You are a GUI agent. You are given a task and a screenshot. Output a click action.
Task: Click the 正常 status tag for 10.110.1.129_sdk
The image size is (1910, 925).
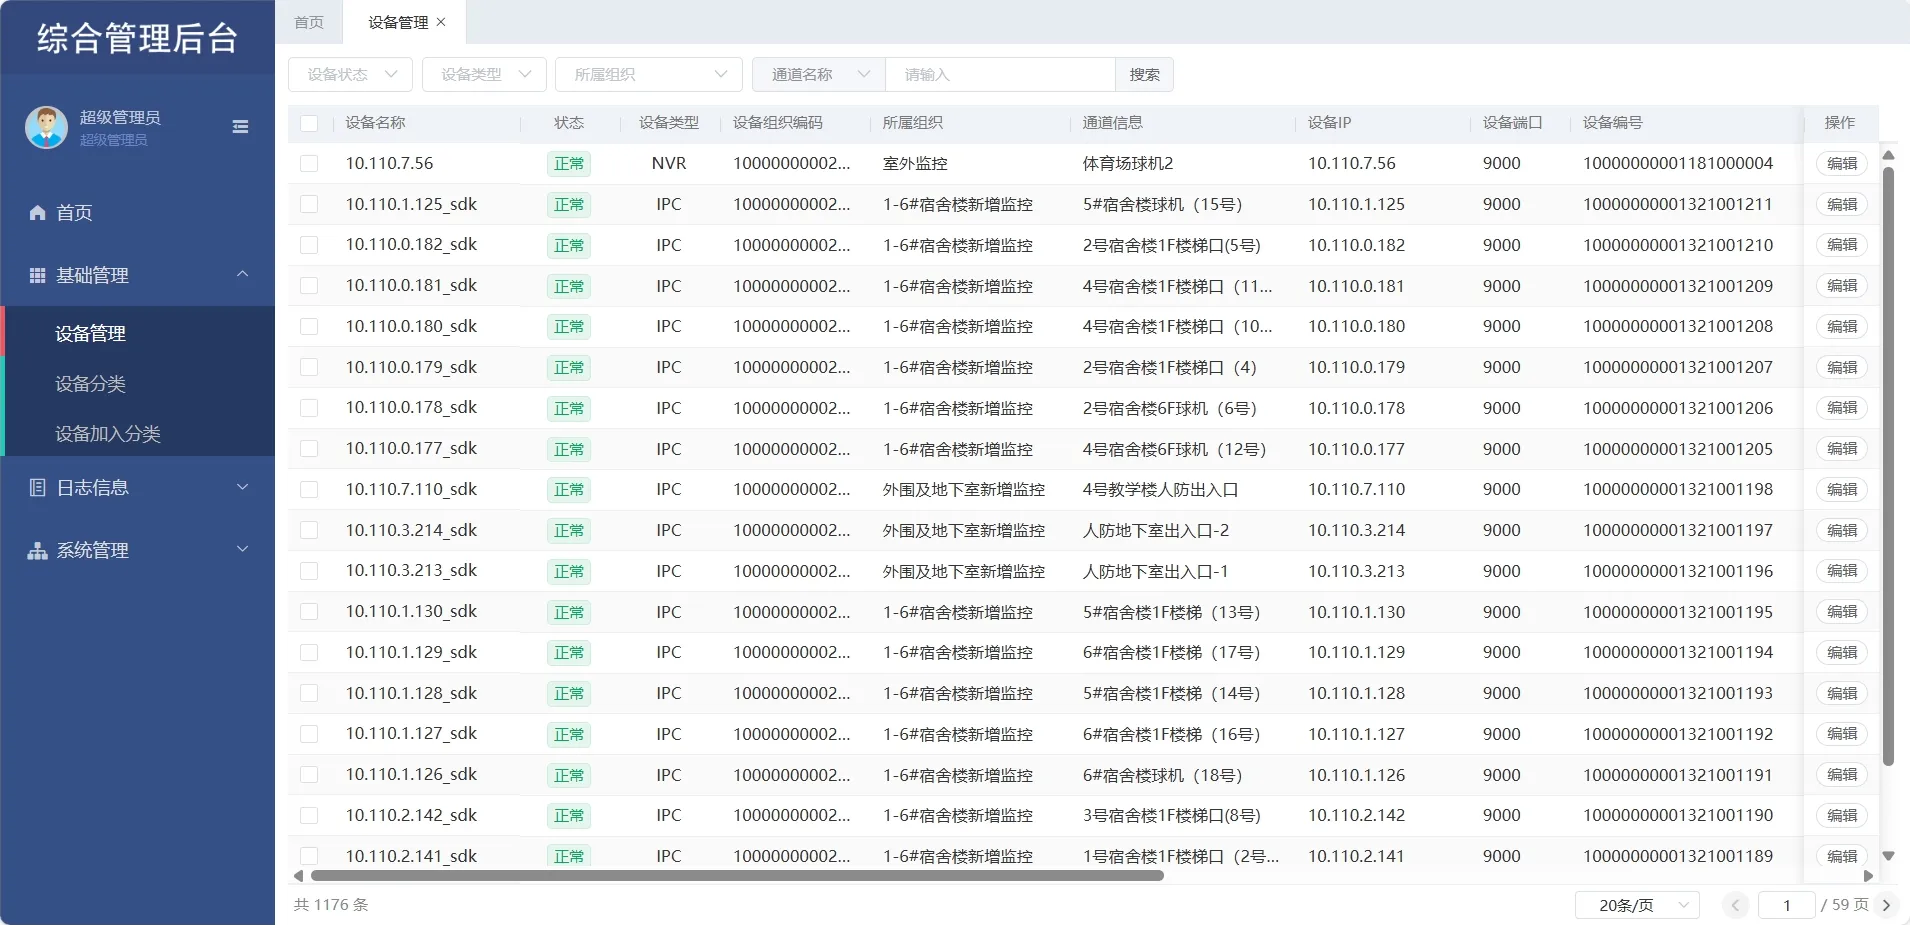(569, 652)
